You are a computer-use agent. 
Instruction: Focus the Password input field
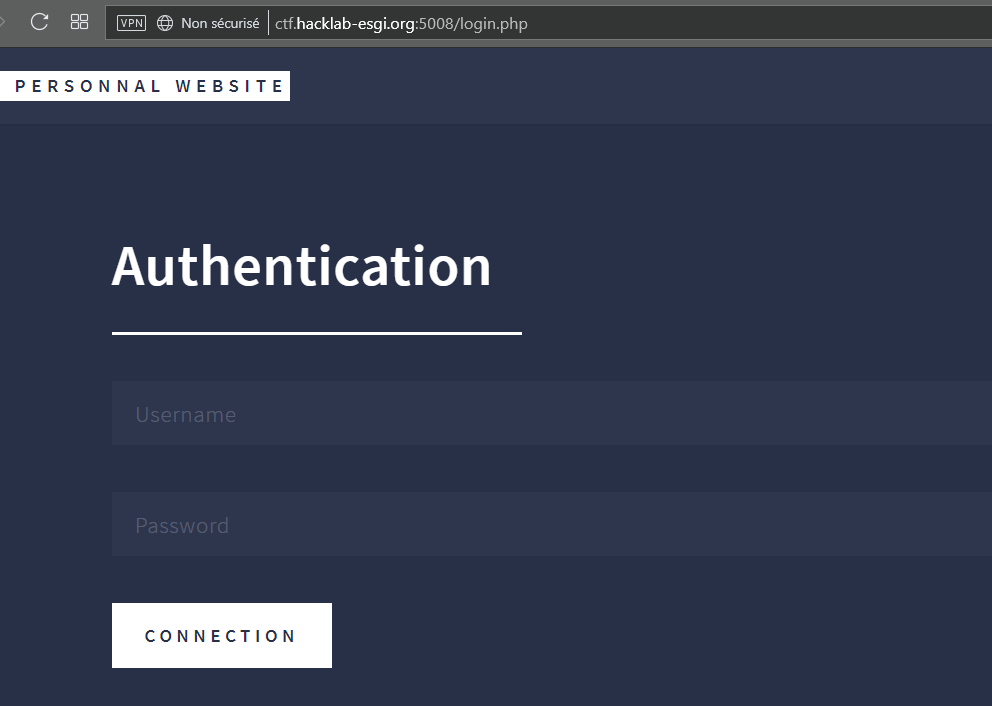[x=552, y=524]
